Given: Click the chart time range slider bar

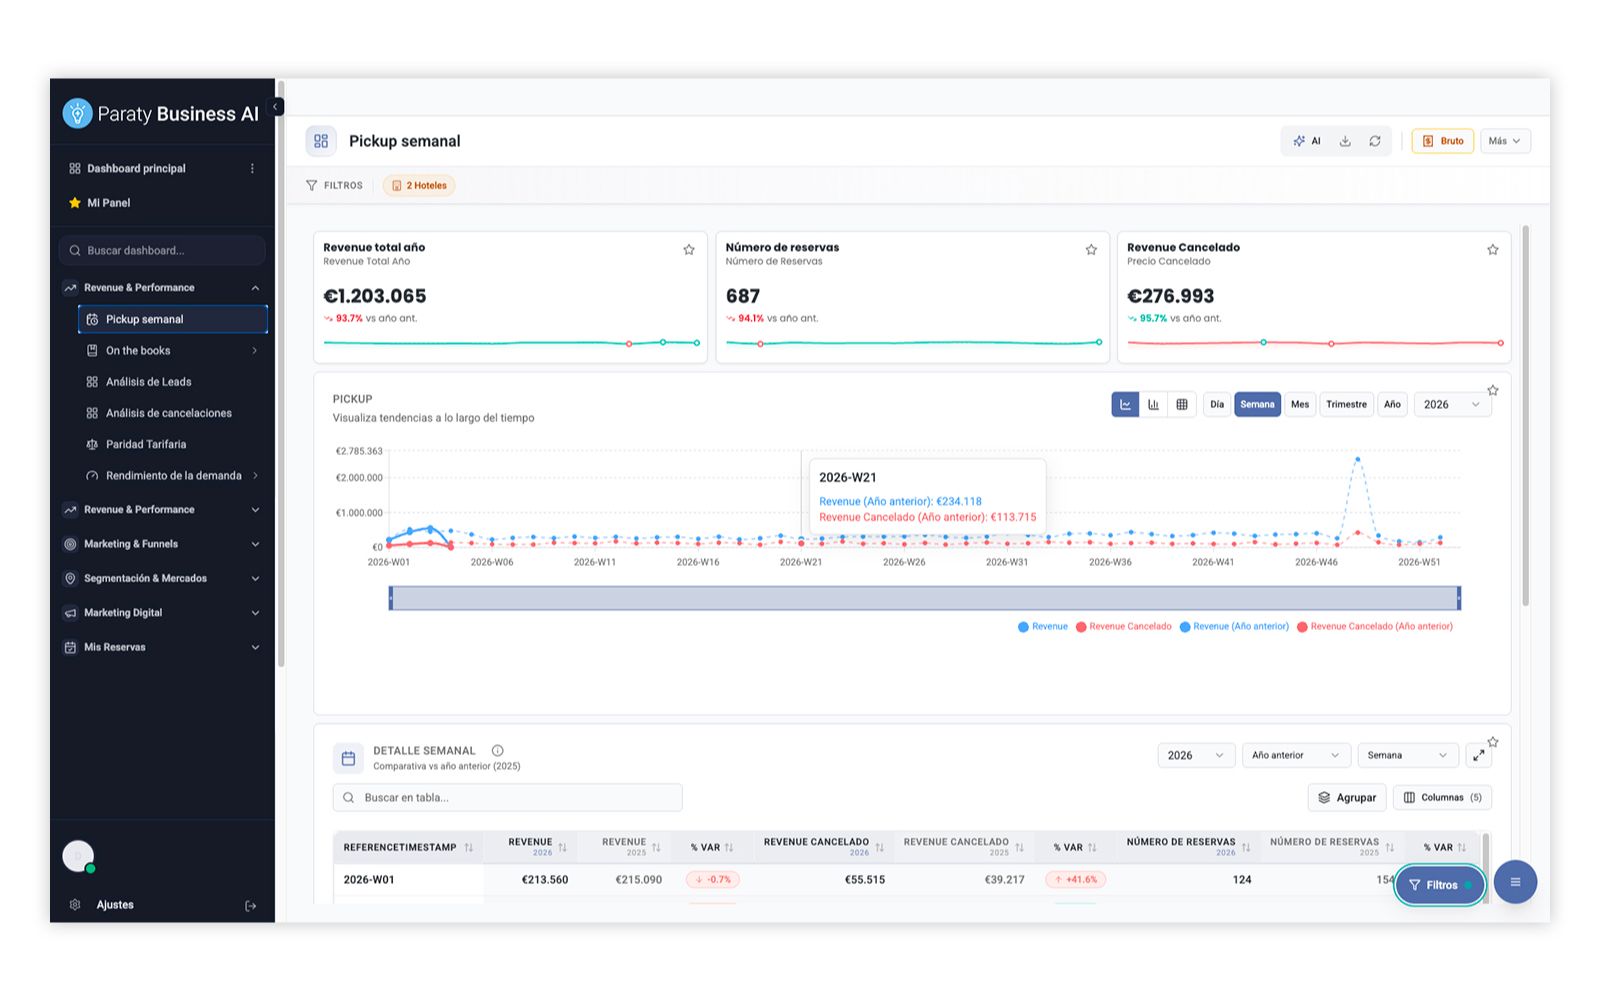Looking at the screenshot, I should tap(925, 598).
